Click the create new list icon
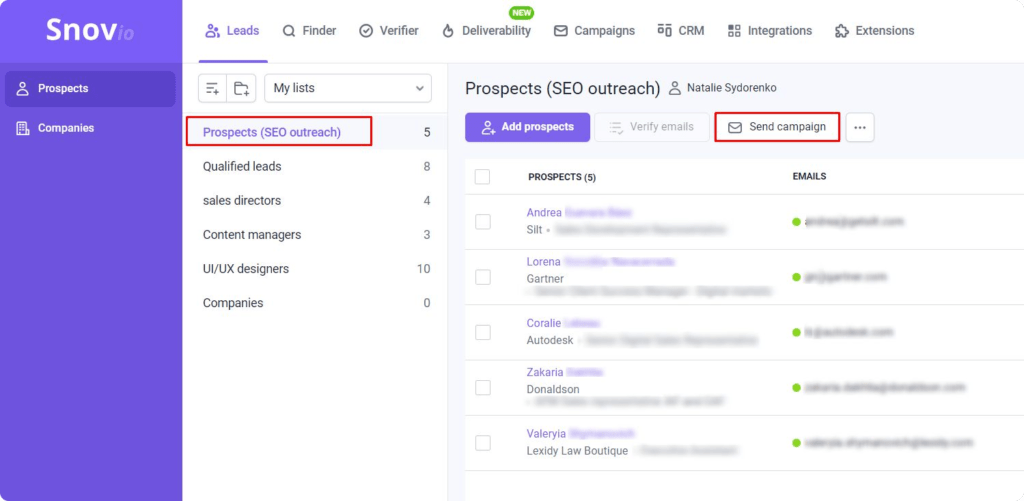The image size is (1024, 501). click(x=212, y=88)
